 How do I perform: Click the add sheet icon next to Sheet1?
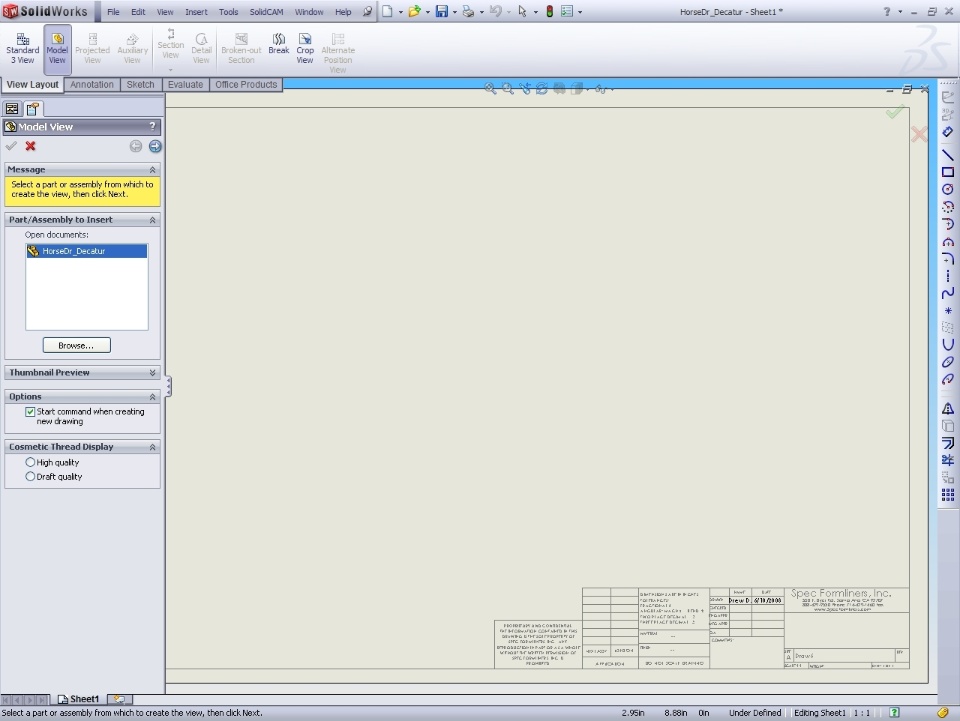(119, 698)
